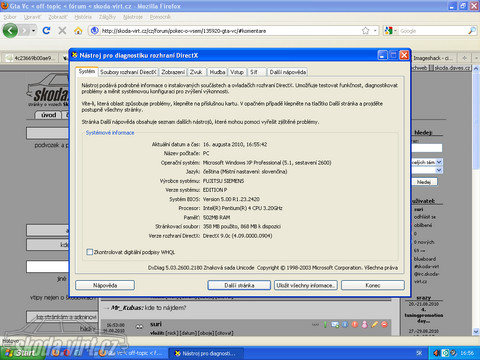Open Firefox's Záložky menu
This screenshot has height=360, width=480.
(107, 17)
